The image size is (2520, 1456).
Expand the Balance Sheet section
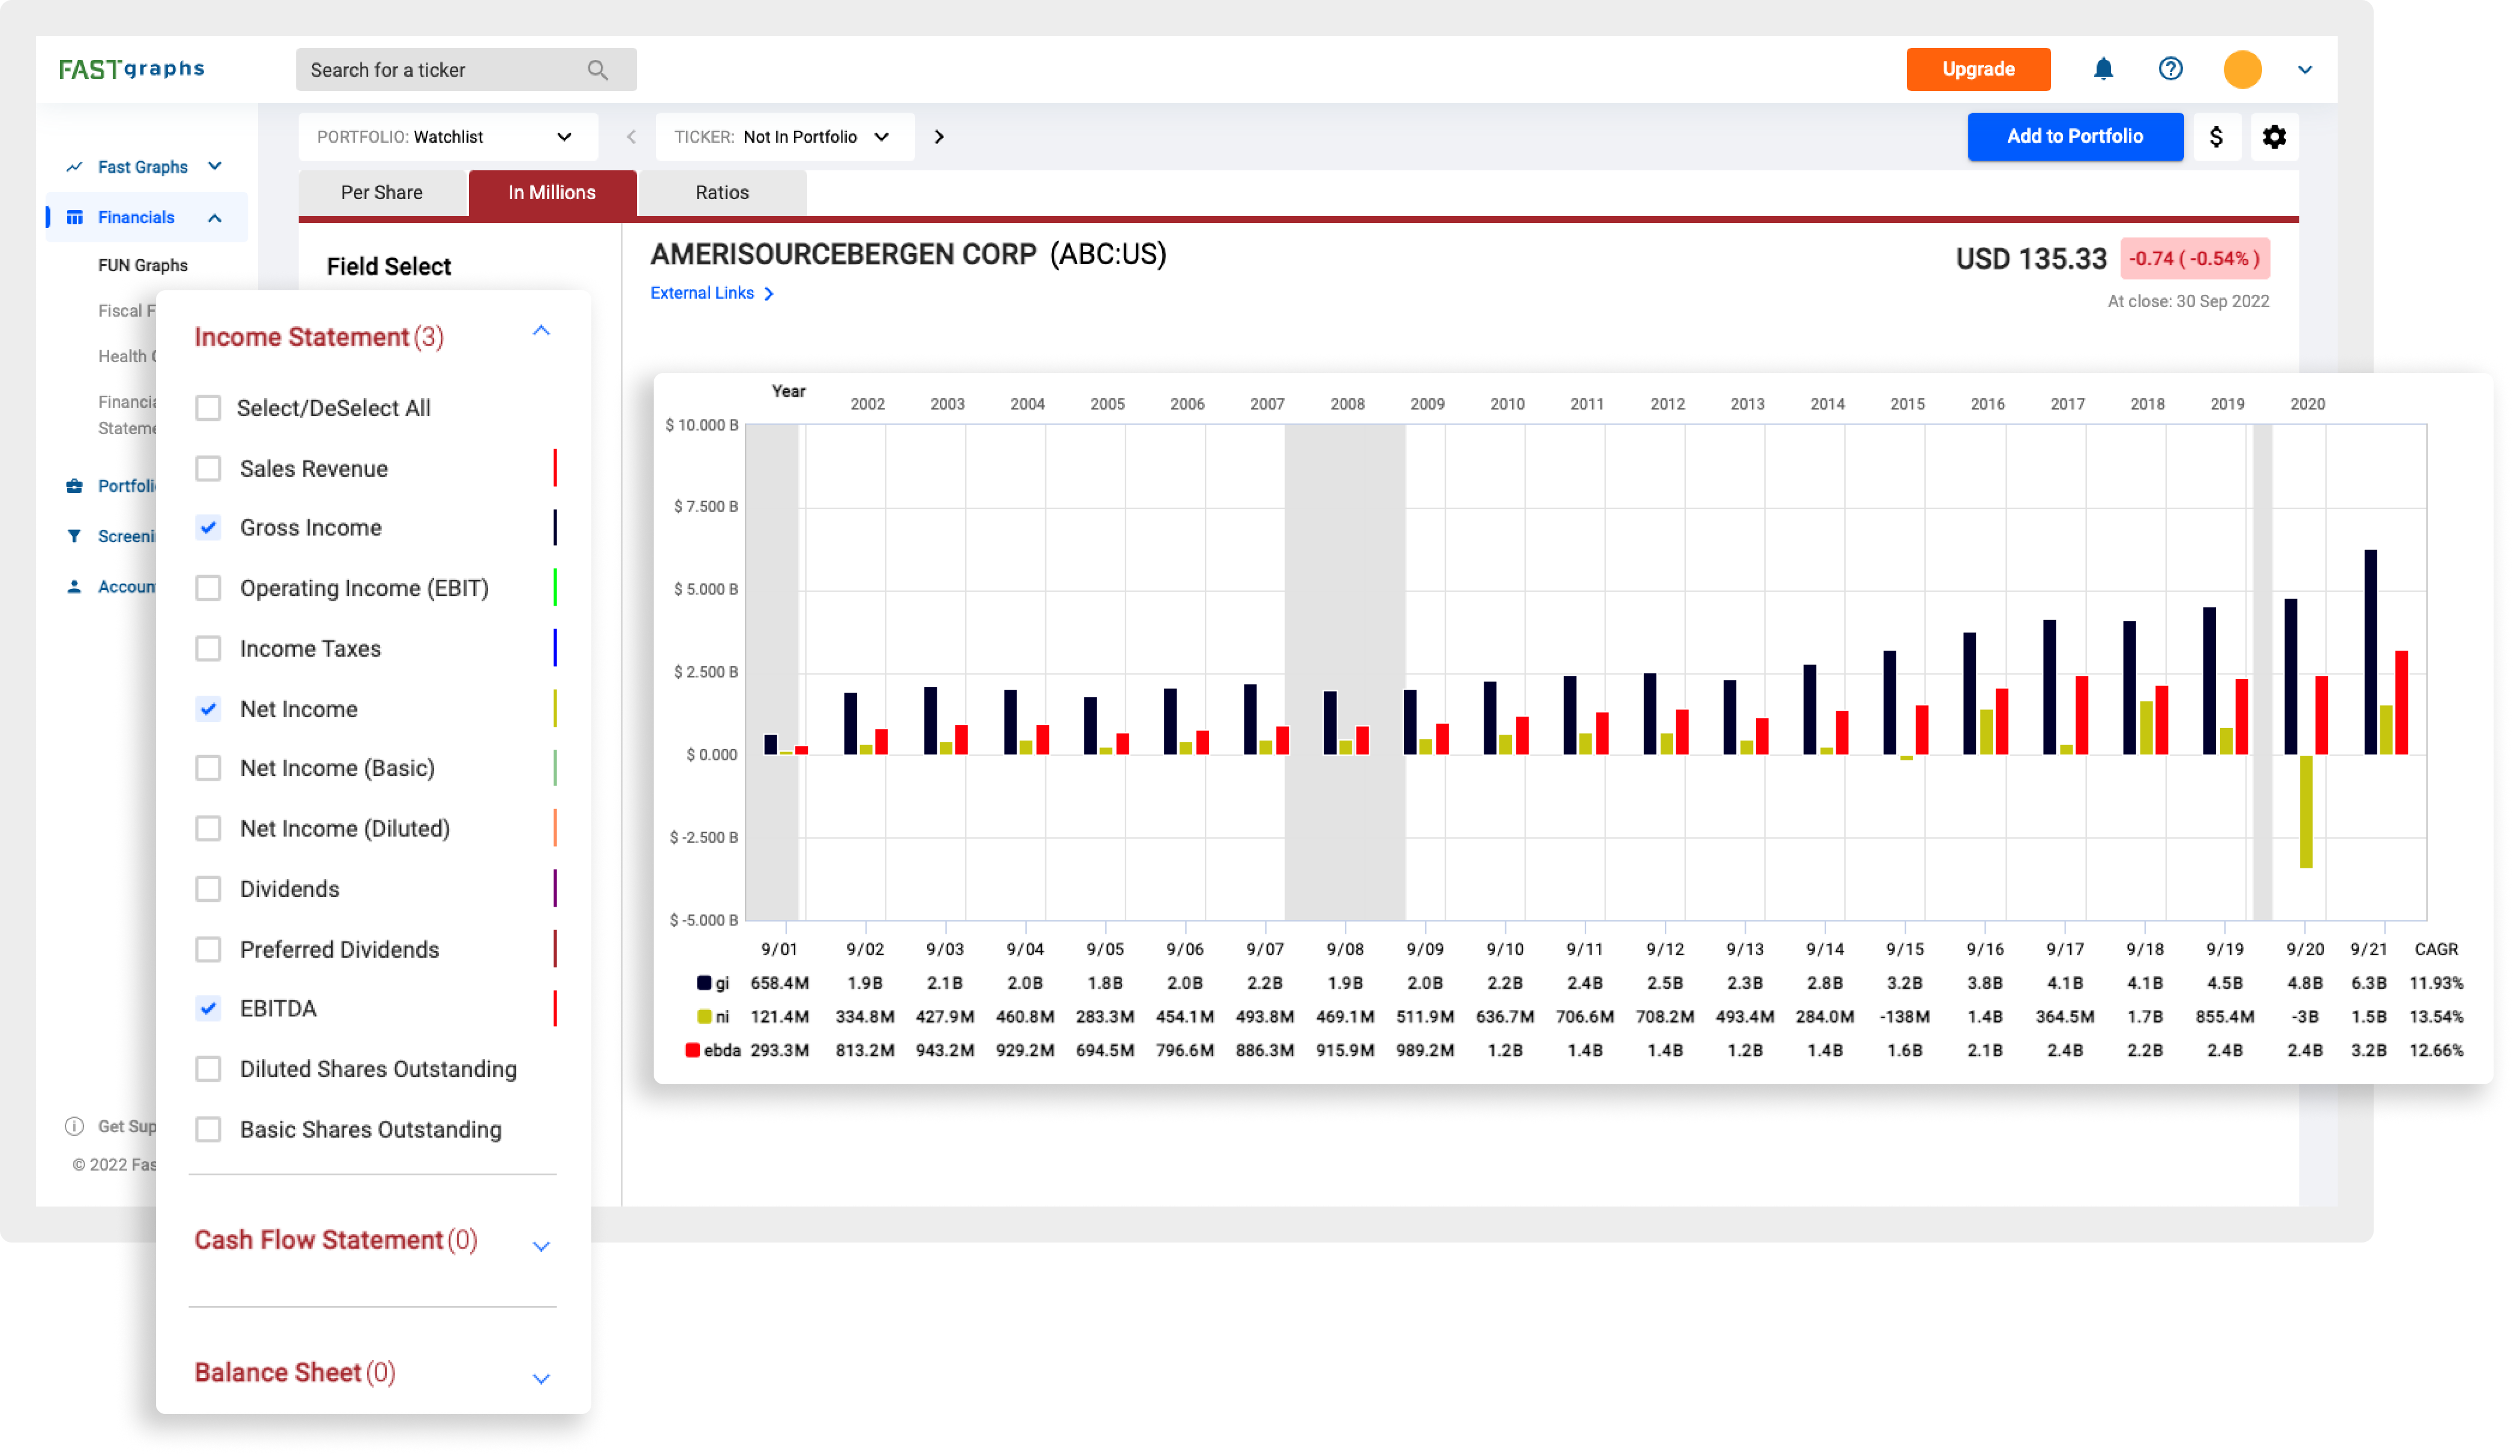[541, 1378]
